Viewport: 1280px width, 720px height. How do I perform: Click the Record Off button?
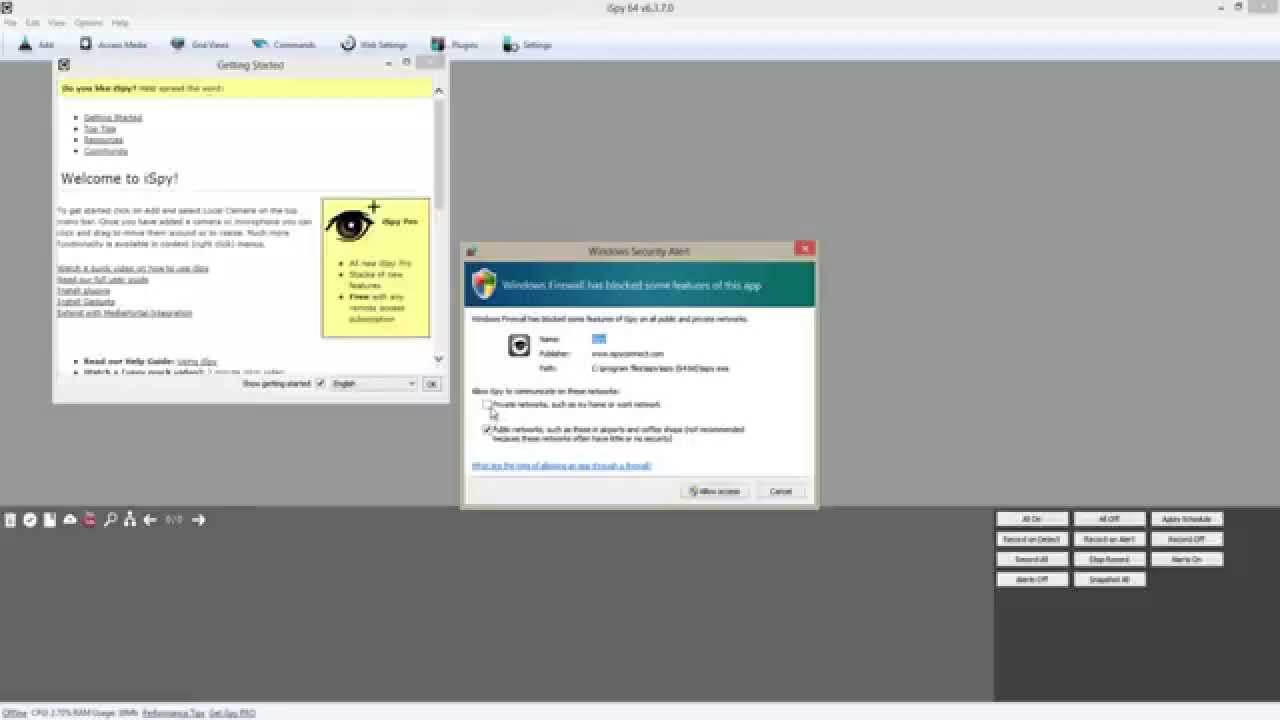[x=1187, y=540]
